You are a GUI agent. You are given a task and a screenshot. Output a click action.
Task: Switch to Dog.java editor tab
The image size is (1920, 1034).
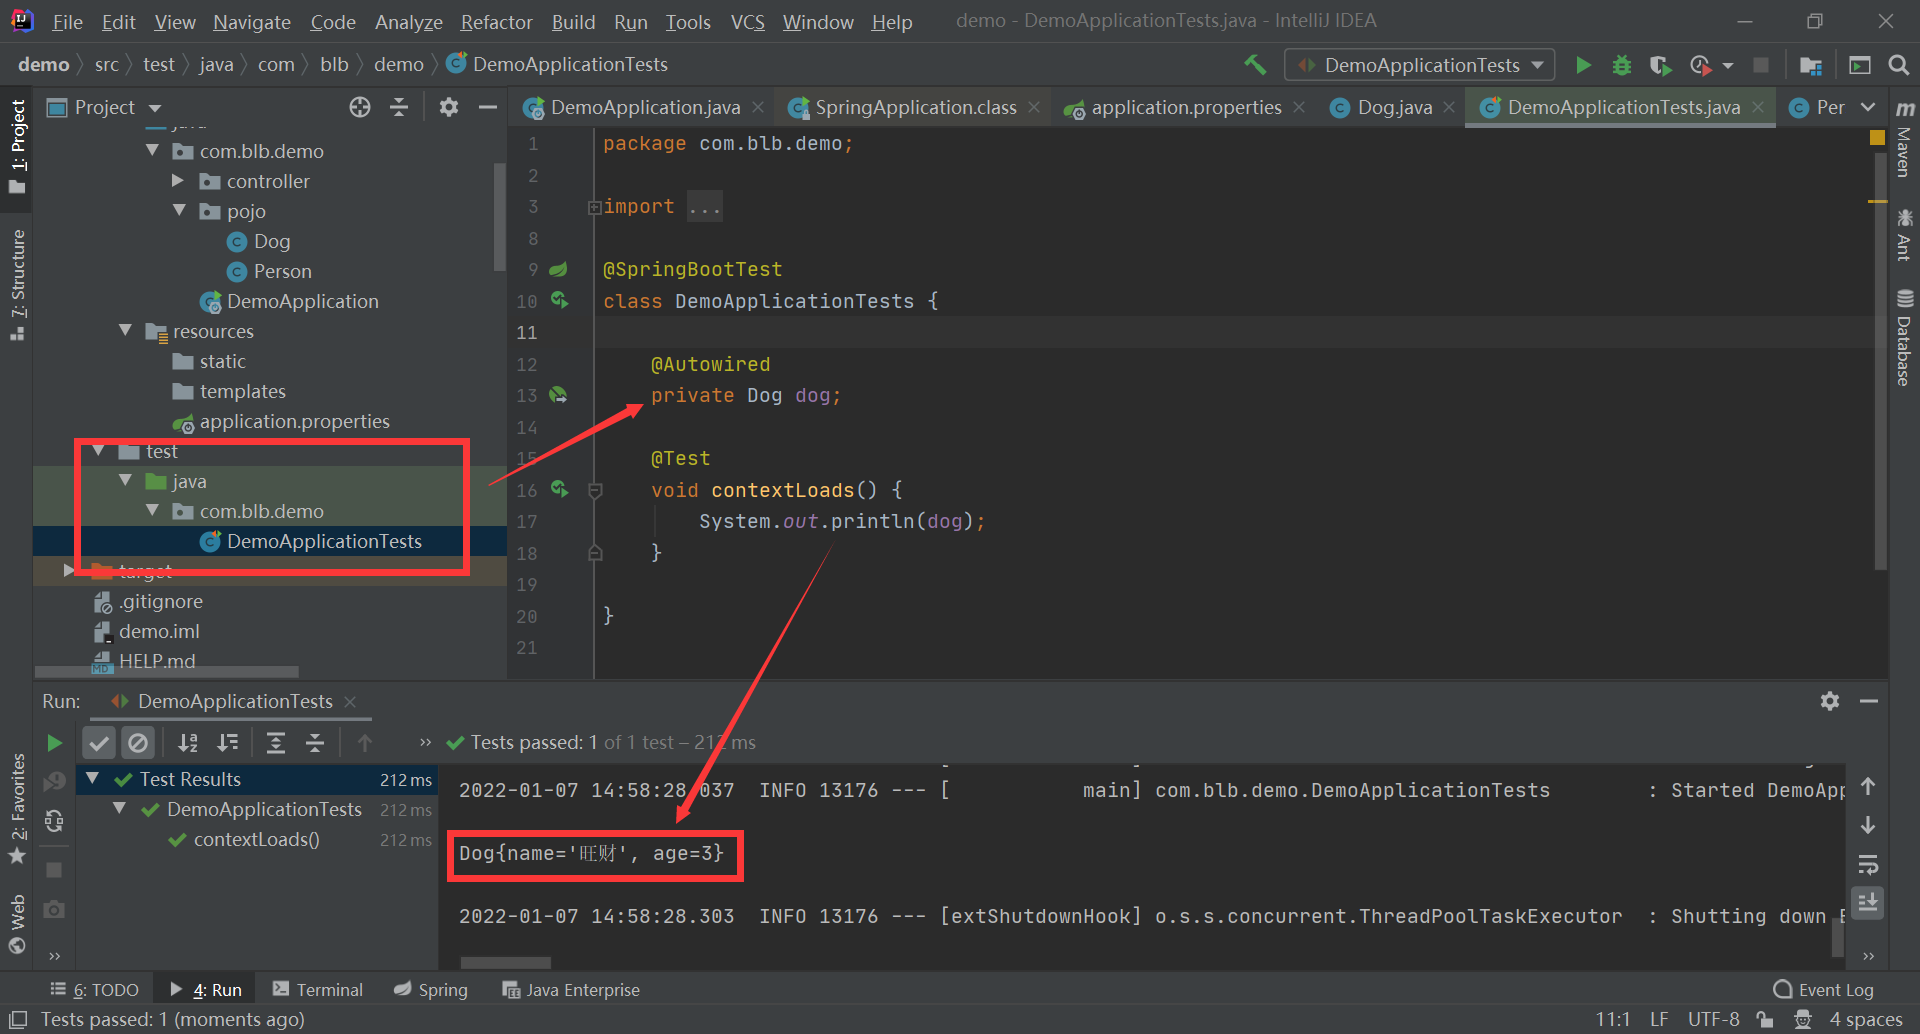(1393, 107)
